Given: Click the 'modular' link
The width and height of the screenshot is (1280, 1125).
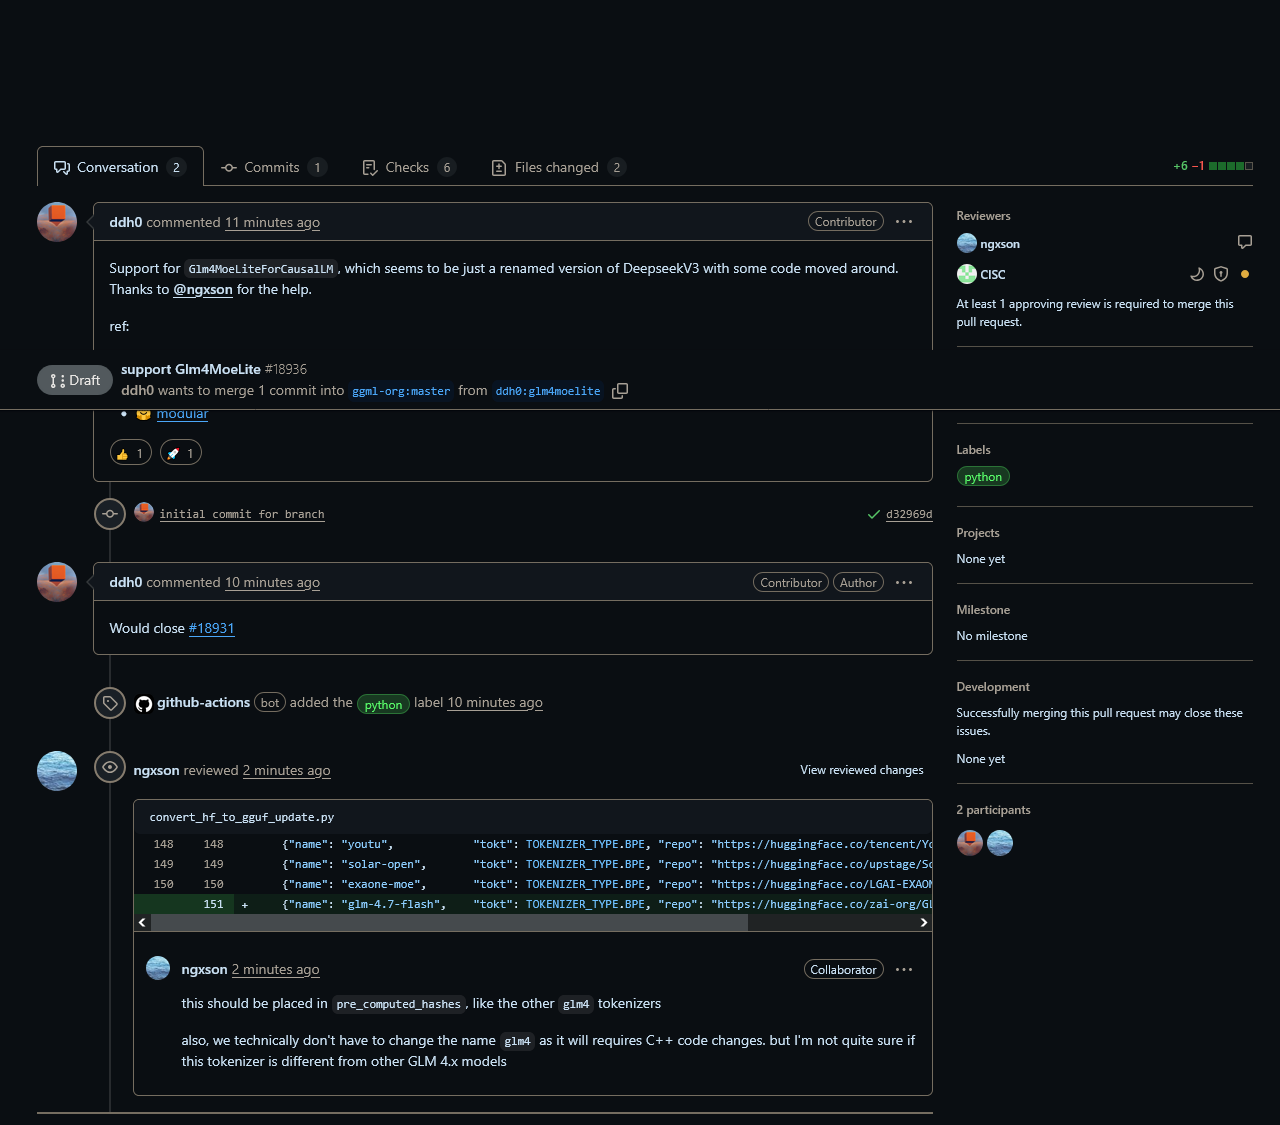Looking at the screenshot, I should point(182,414).
